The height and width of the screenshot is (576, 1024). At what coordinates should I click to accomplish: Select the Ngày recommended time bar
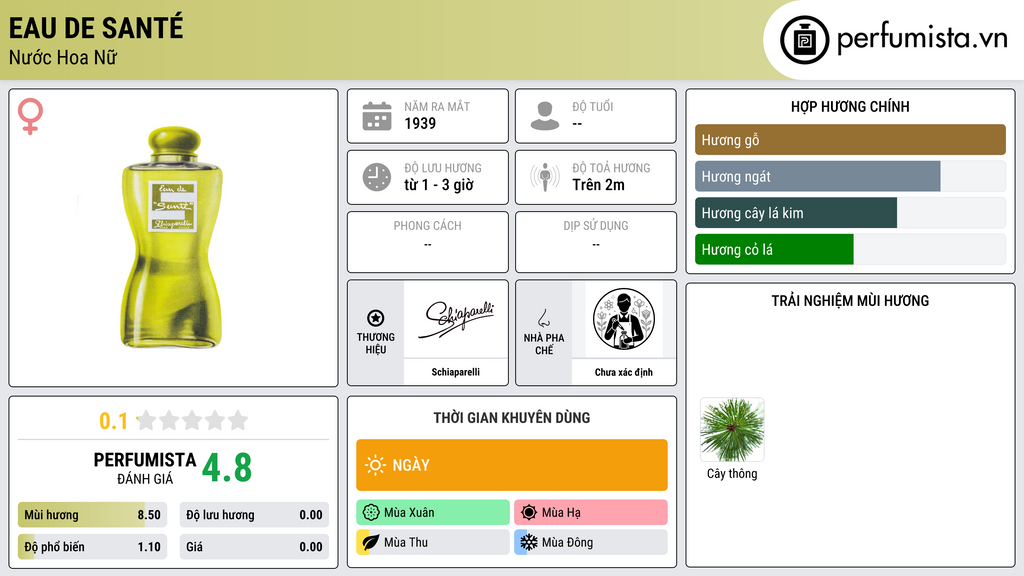[512, 465]
